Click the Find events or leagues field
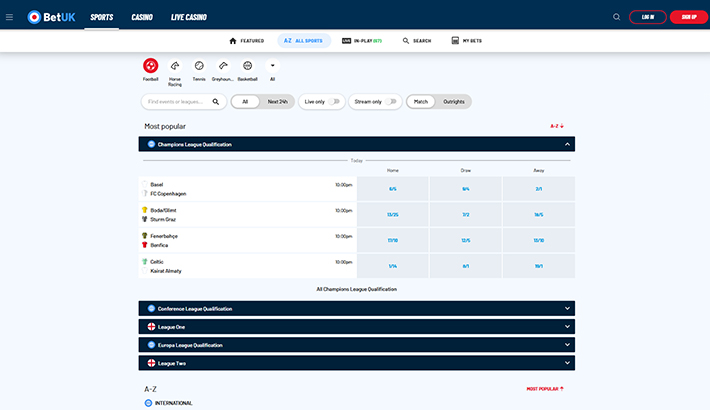Image resolution: width=710 pixels, height=410 pixels. point(174,101)
